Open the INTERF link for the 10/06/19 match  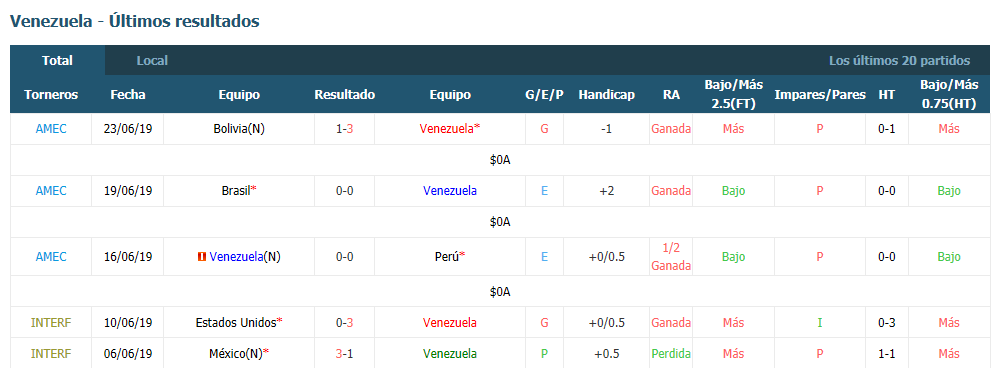51,323
